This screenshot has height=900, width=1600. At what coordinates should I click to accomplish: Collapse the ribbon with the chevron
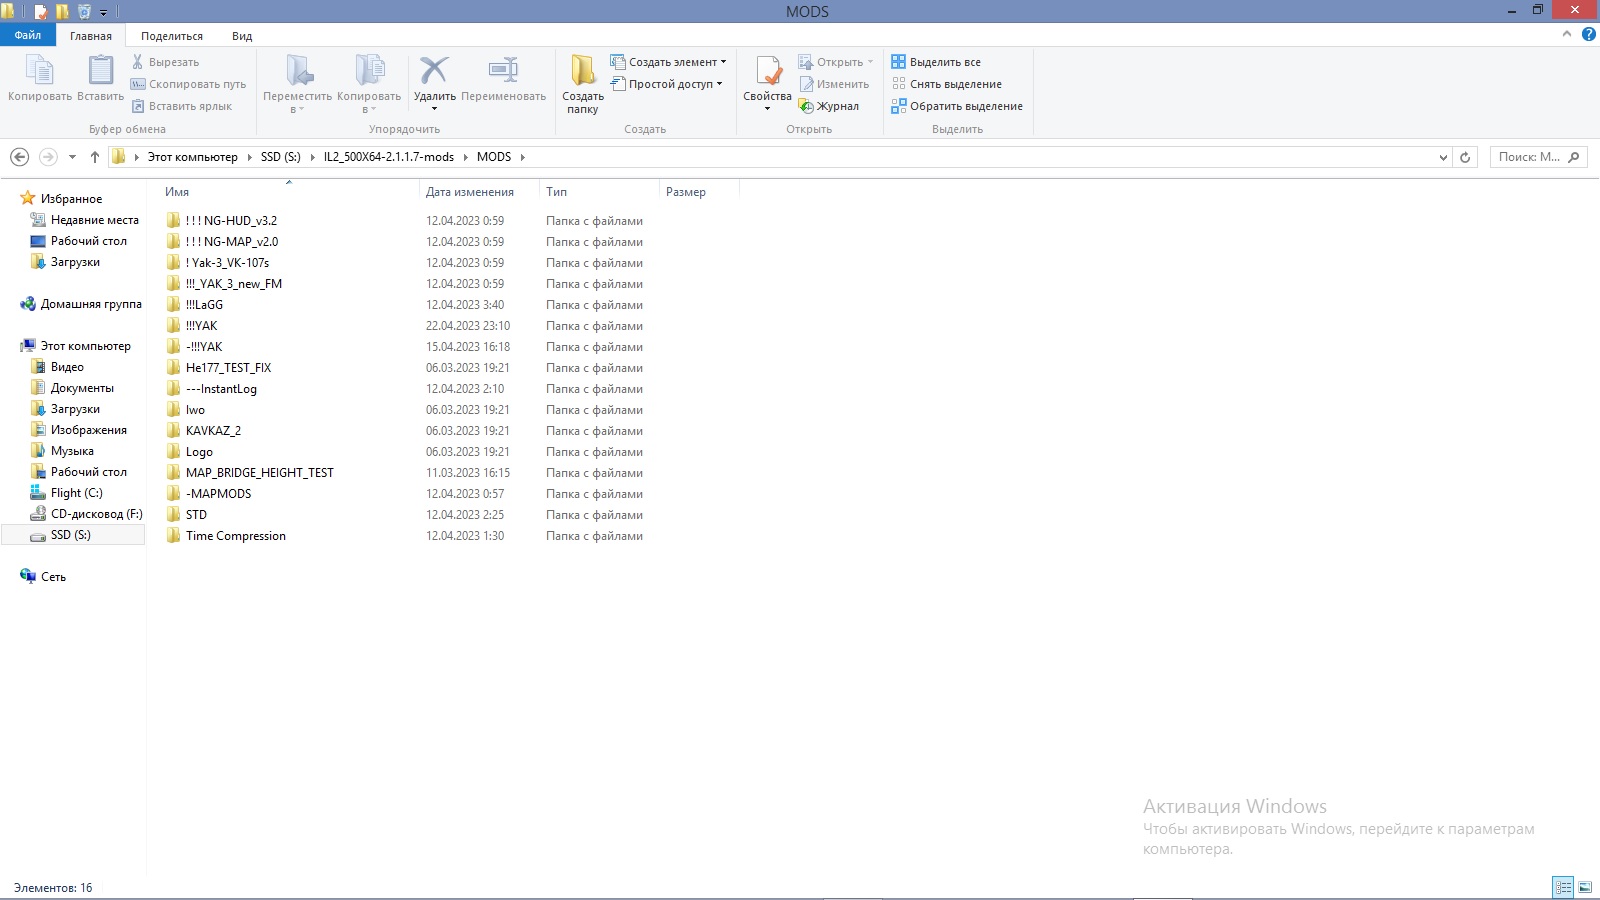click(1567, 34)
